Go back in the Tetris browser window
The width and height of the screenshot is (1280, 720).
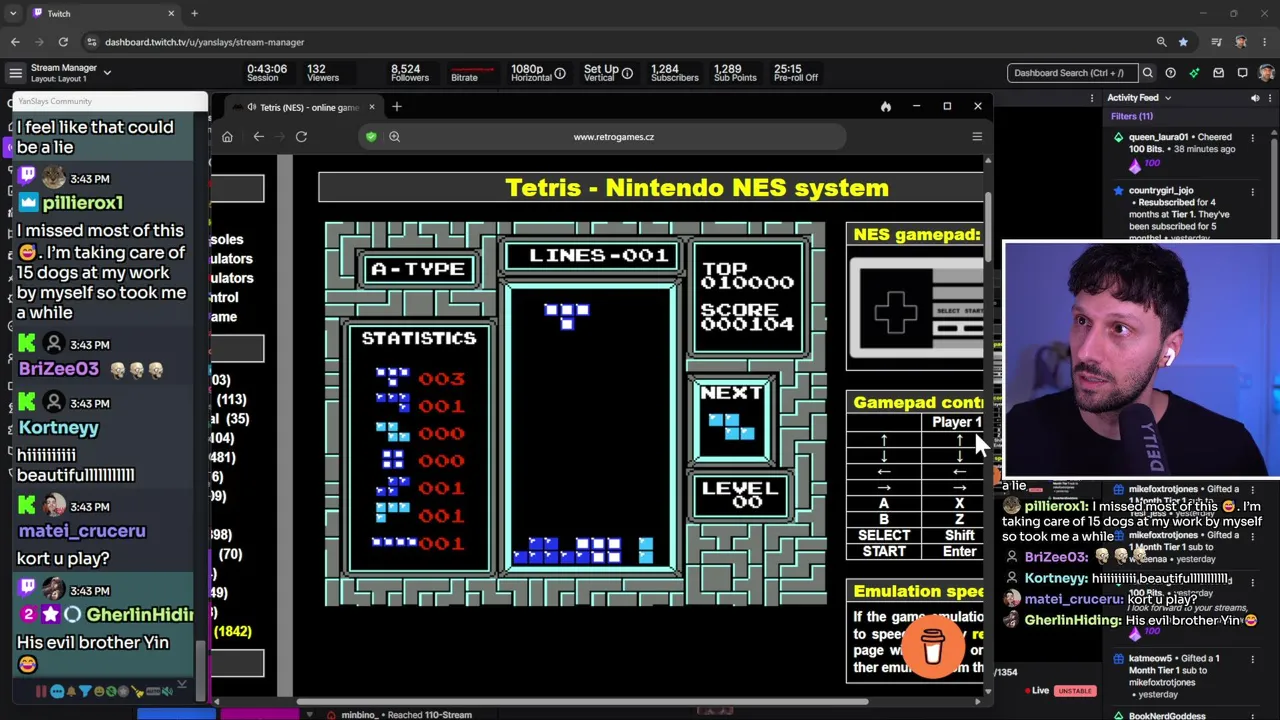[259, 137]
